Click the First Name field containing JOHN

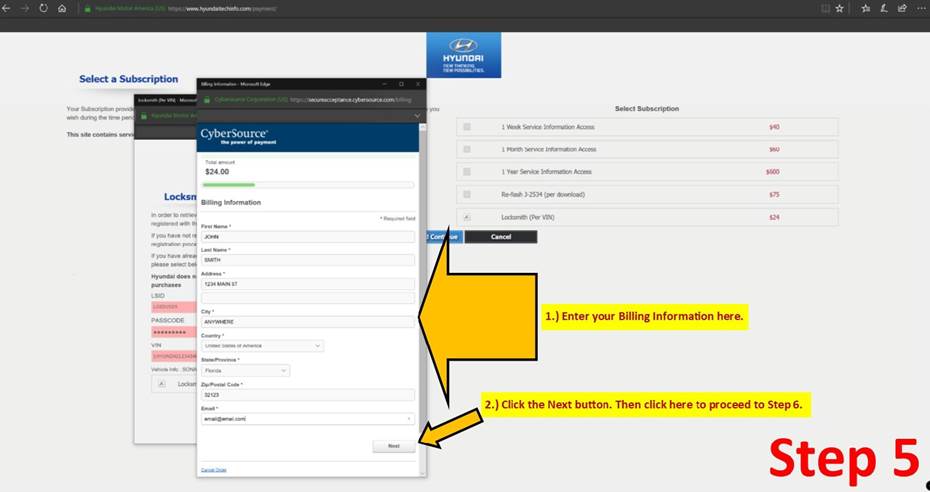pos(308,237)
